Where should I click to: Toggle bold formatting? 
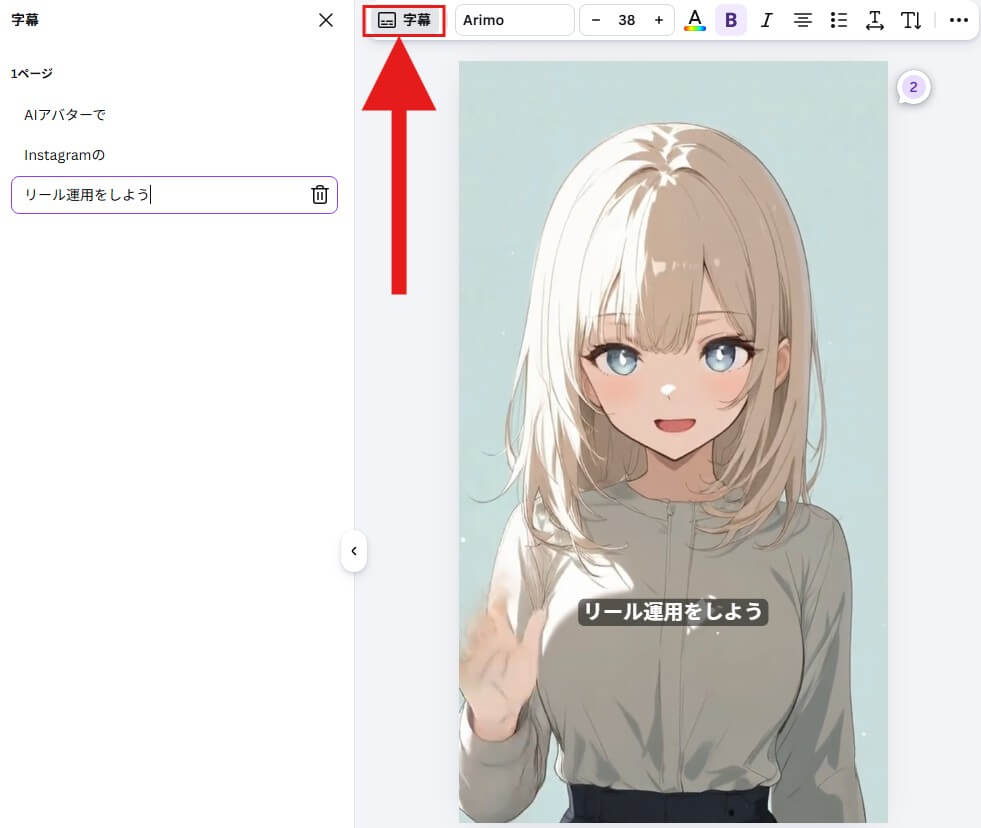click(730, 20)
